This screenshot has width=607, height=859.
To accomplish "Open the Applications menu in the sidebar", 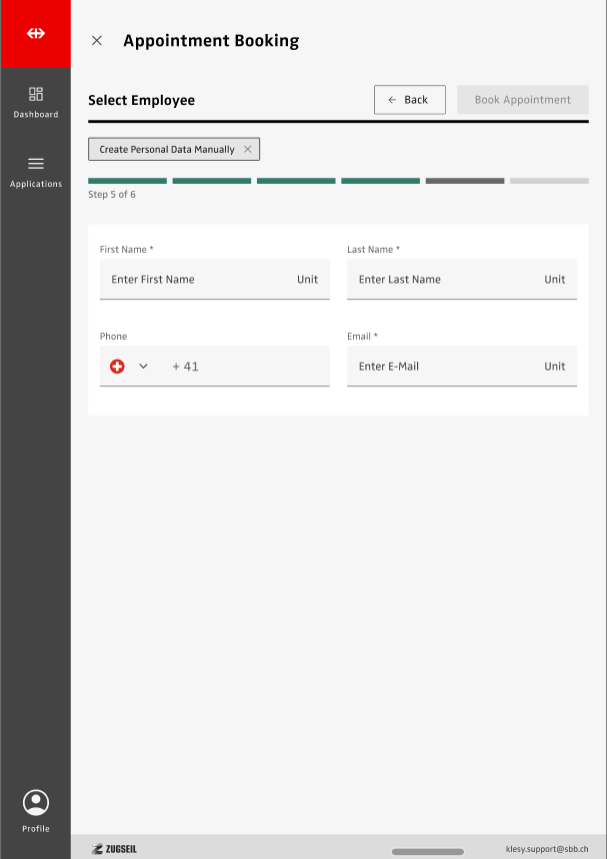I will [x=35, y=171].
